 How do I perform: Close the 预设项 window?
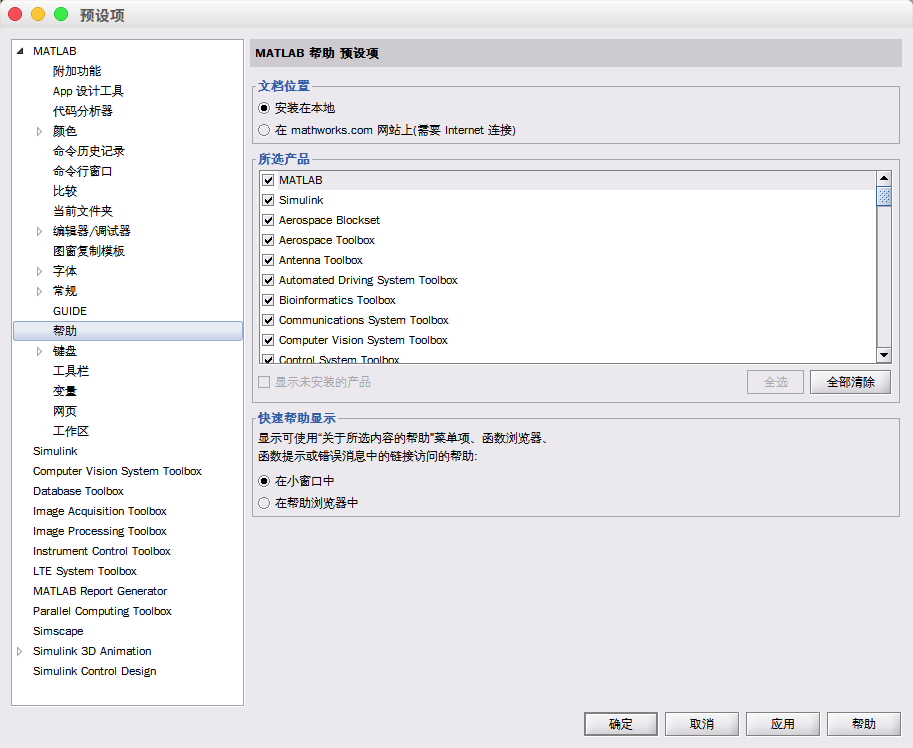[15, 15]
